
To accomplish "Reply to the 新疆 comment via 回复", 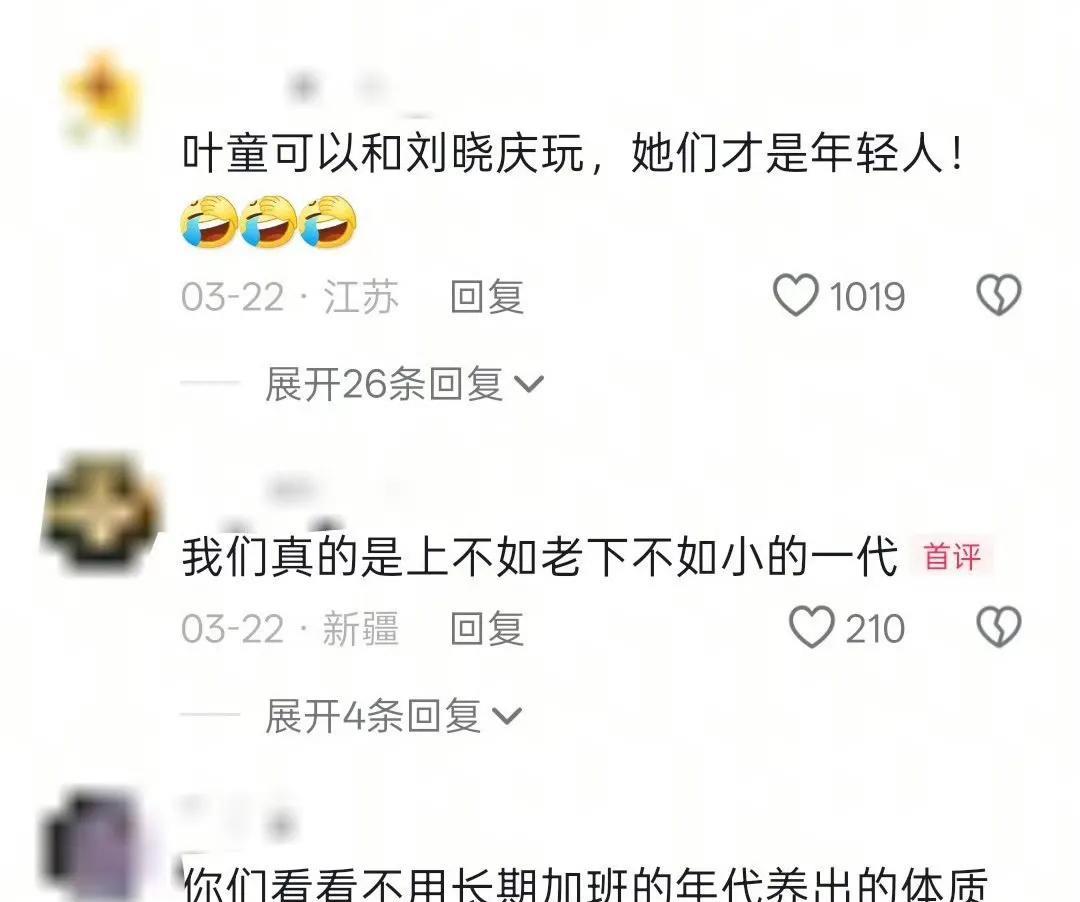I will (487, 629).
